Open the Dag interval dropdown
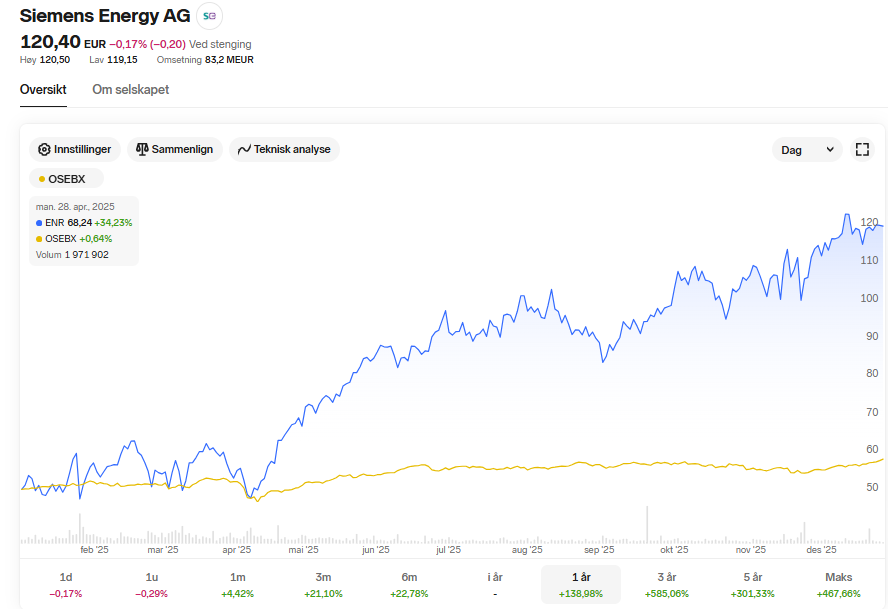 click(x=806, y=150)
